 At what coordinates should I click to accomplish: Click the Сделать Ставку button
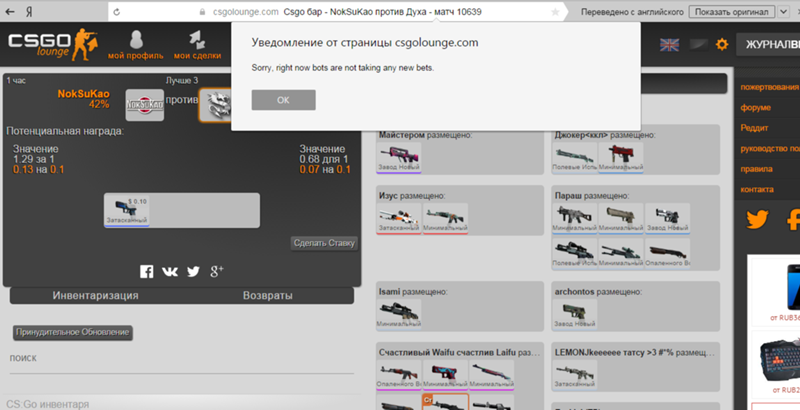point(324,243)
